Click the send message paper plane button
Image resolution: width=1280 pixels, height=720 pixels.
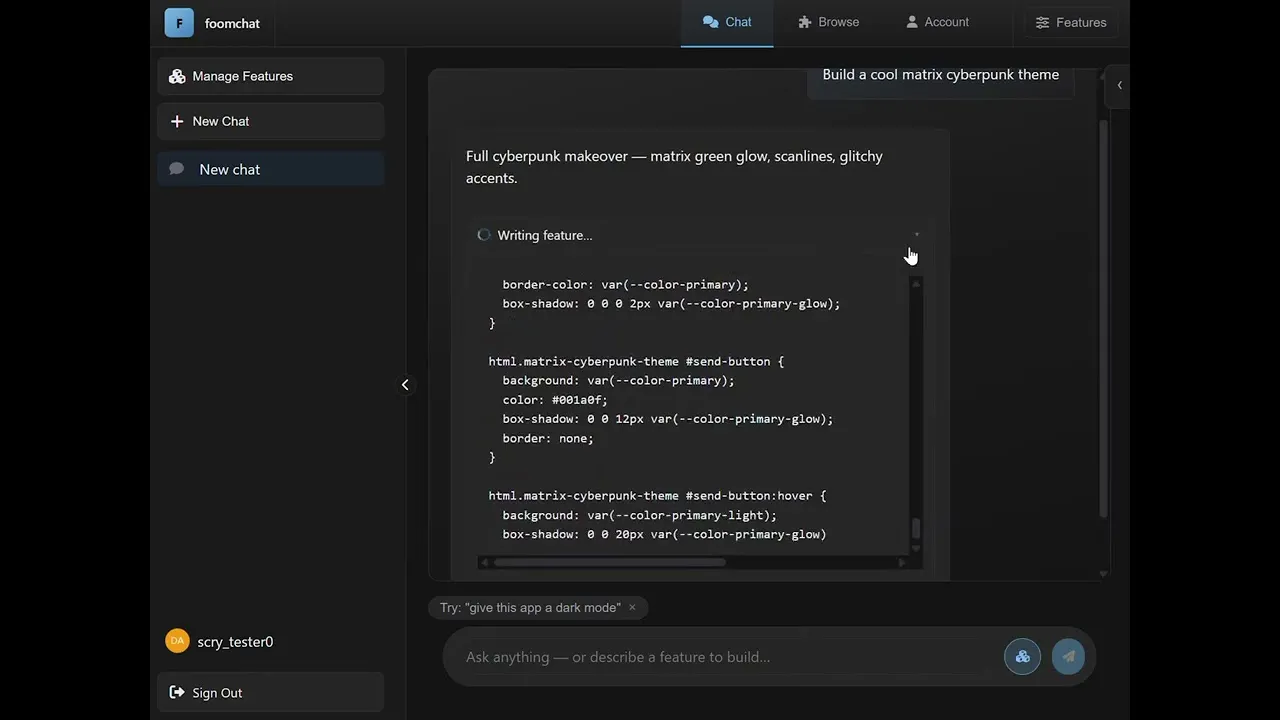[1068, 657]
